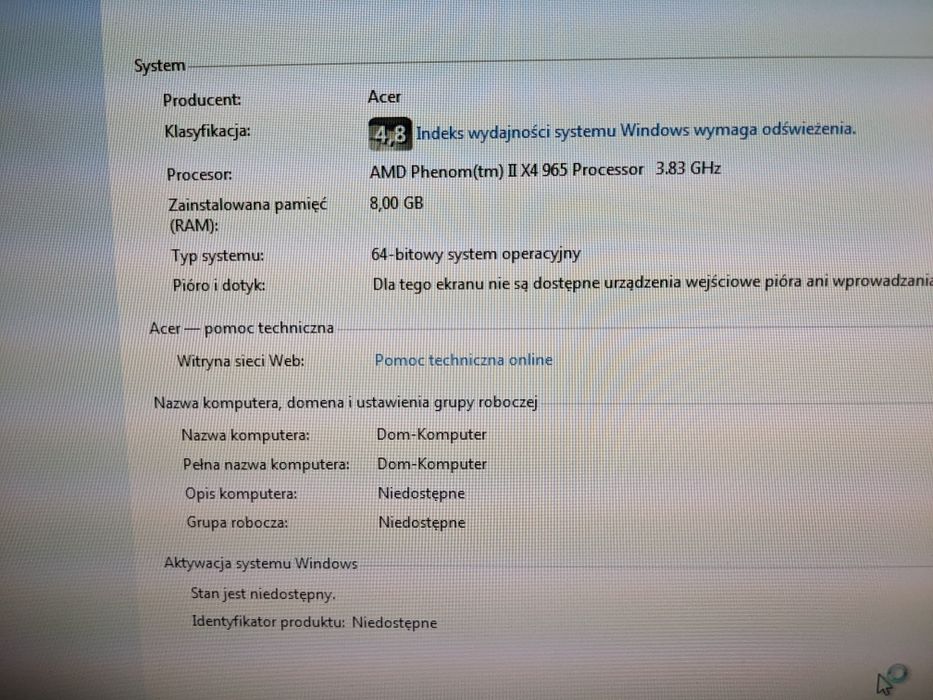Image resolution: width=933 pixels, height=700 pixels.
Task: Click the Zainstalowana pamięć (RAM): label
Action: (248, 215)
